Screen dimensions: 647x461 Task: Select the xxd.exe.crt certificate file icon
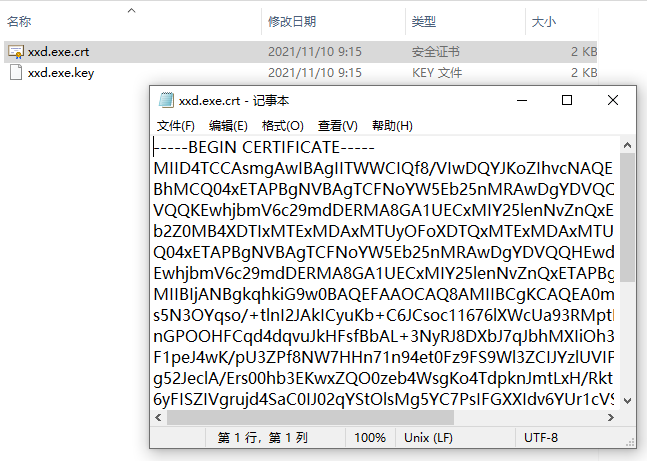click(x=15, y=51)
